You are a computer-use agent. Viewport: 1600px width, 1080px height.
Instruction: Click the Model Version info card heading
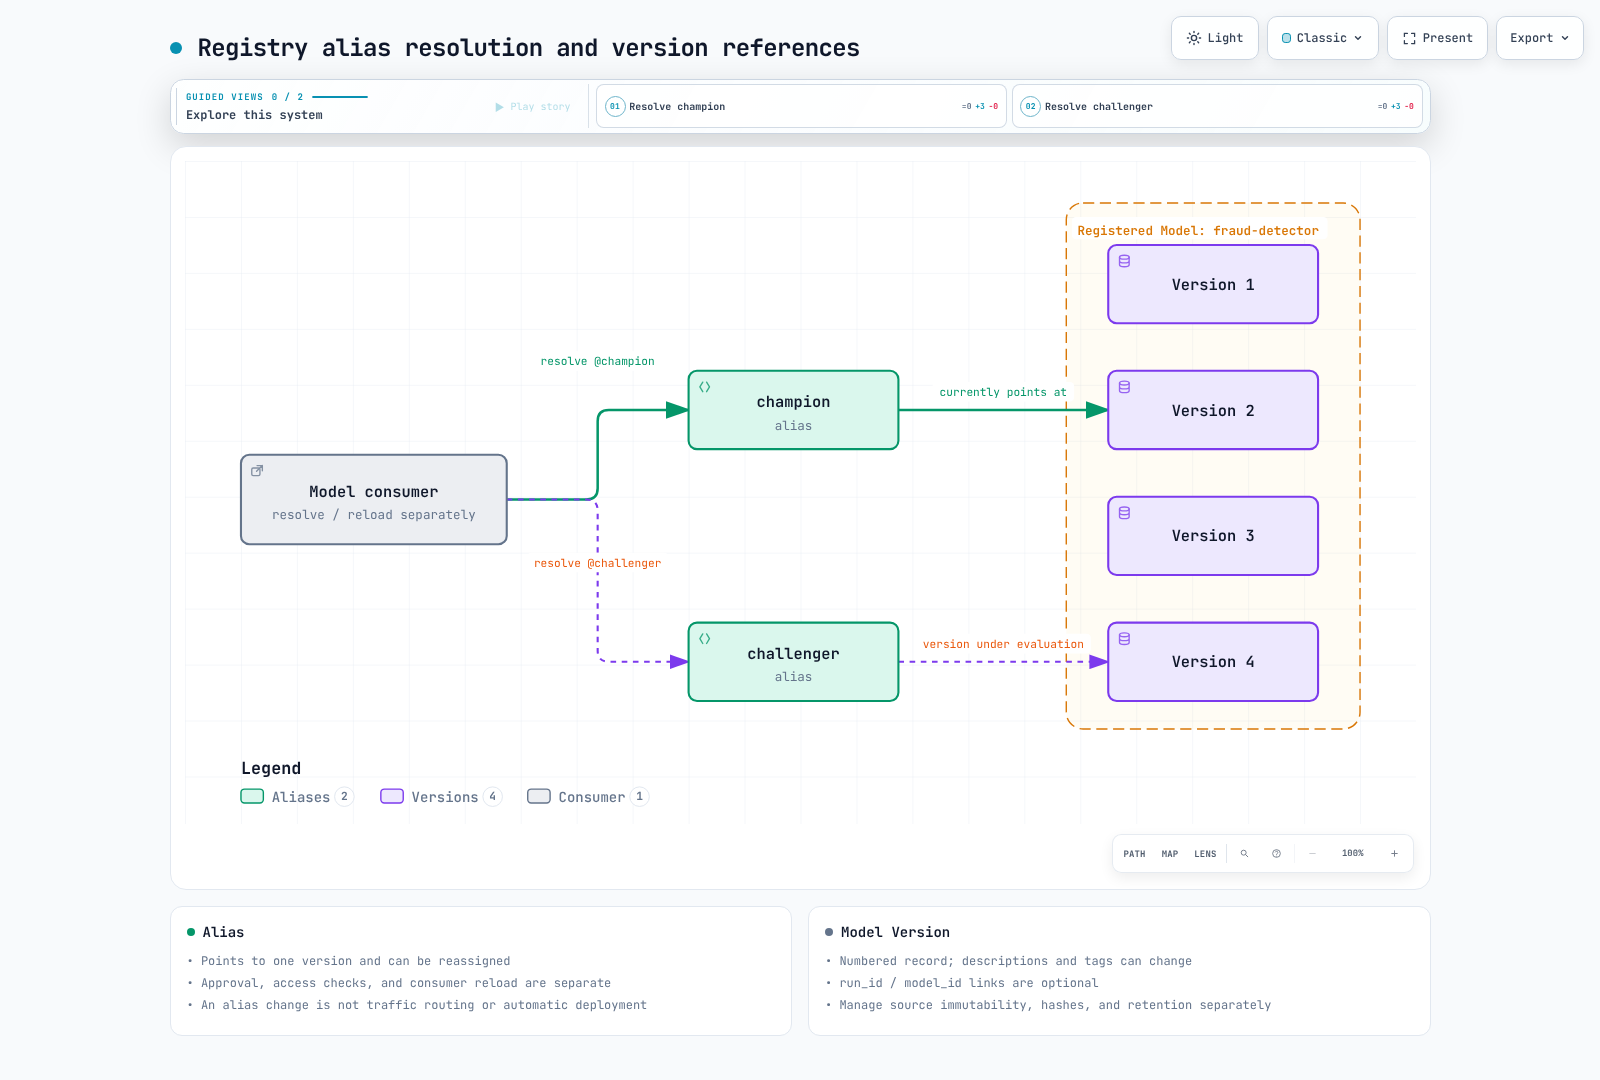[x=895, y=932]
